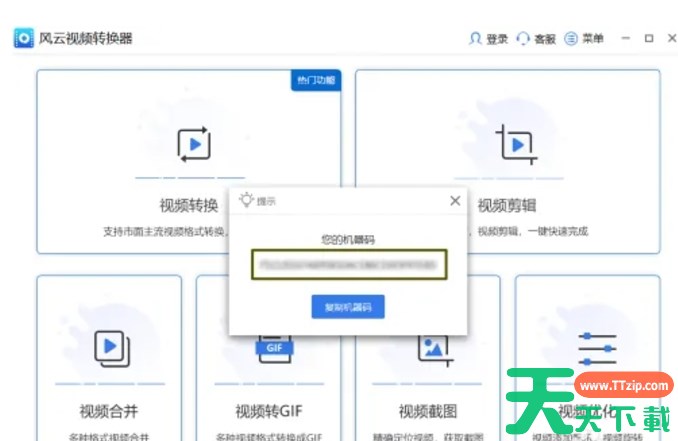
Task: Click the 视频截图 screenshot icon
Action: pyautogui.click(x=435, y=350)
